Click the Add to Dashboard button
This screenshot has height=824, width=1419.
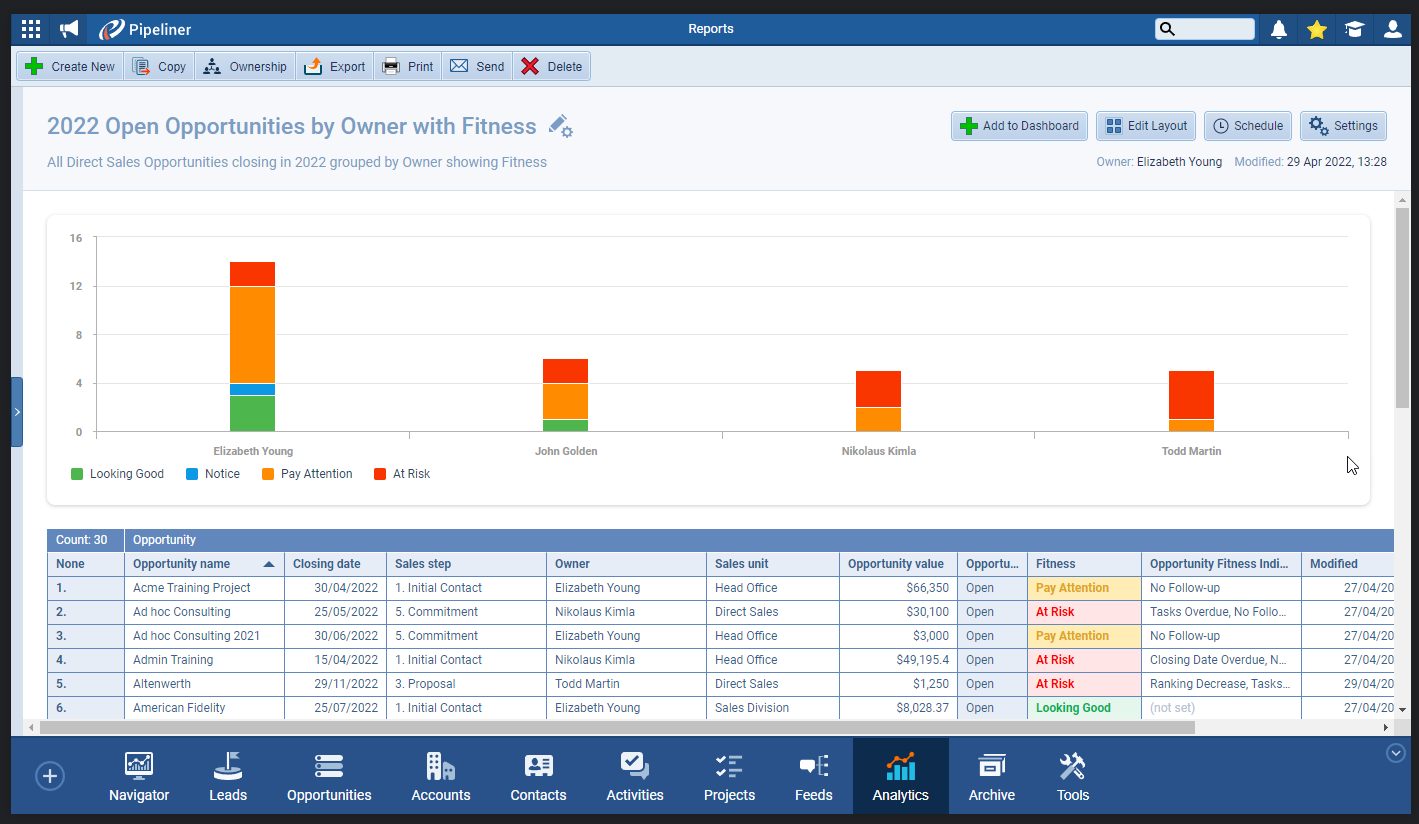point(1020,126)
